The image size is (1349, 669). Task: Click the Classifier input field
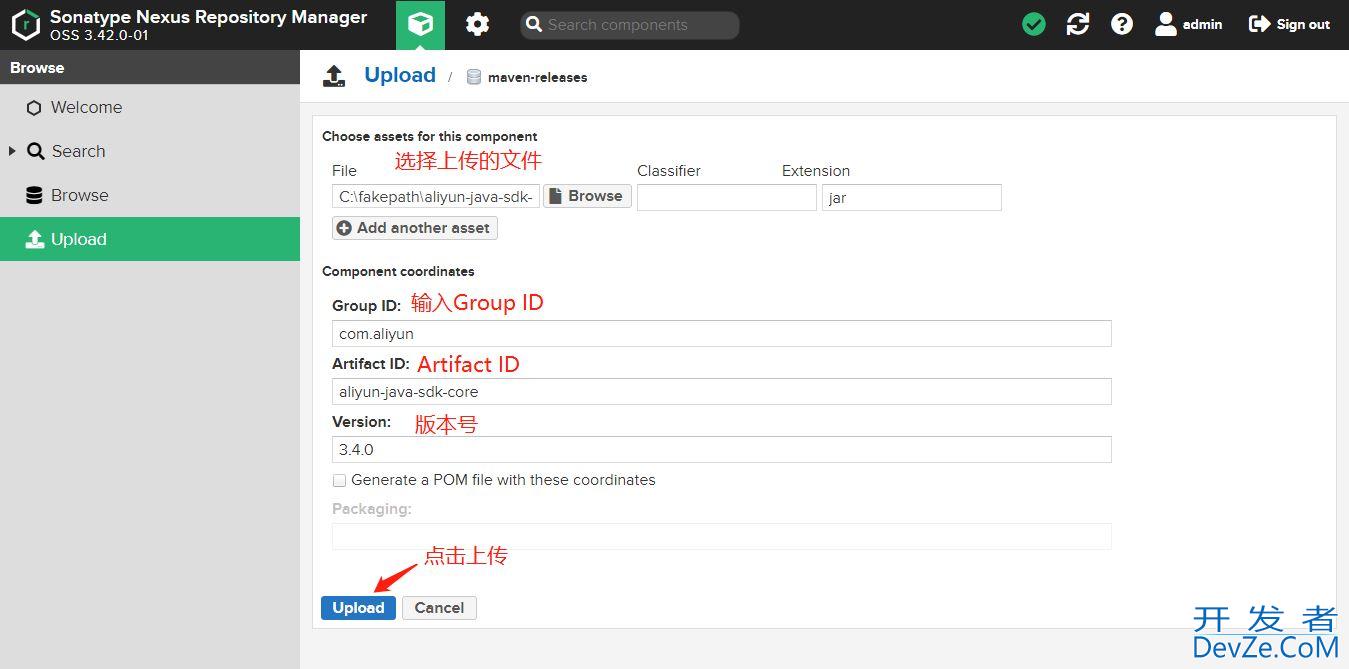click(x=727, y=197)
